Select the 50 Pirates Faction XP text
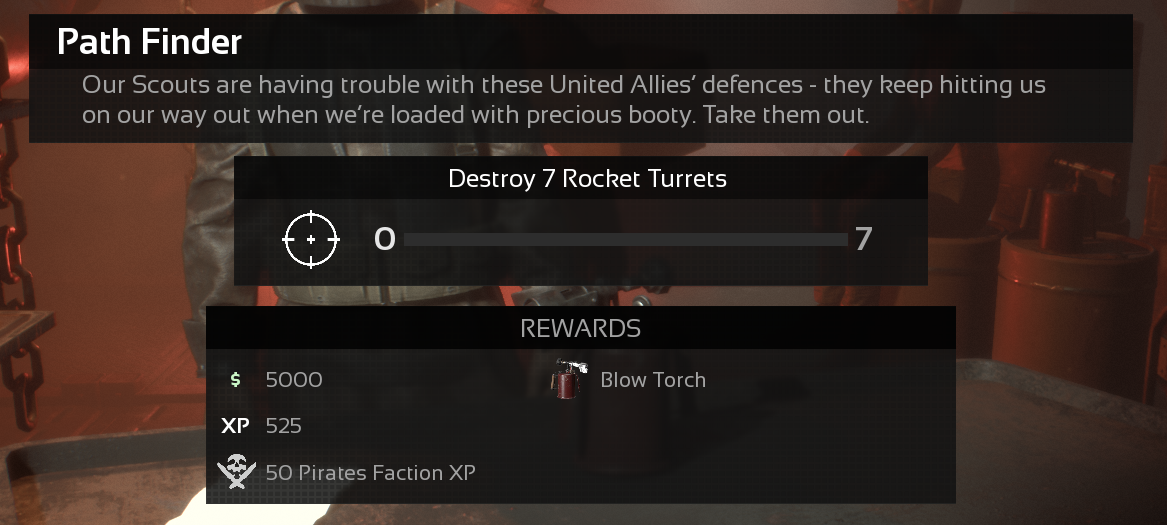This screenshot has height=525, width=1167. coord(371,472)
